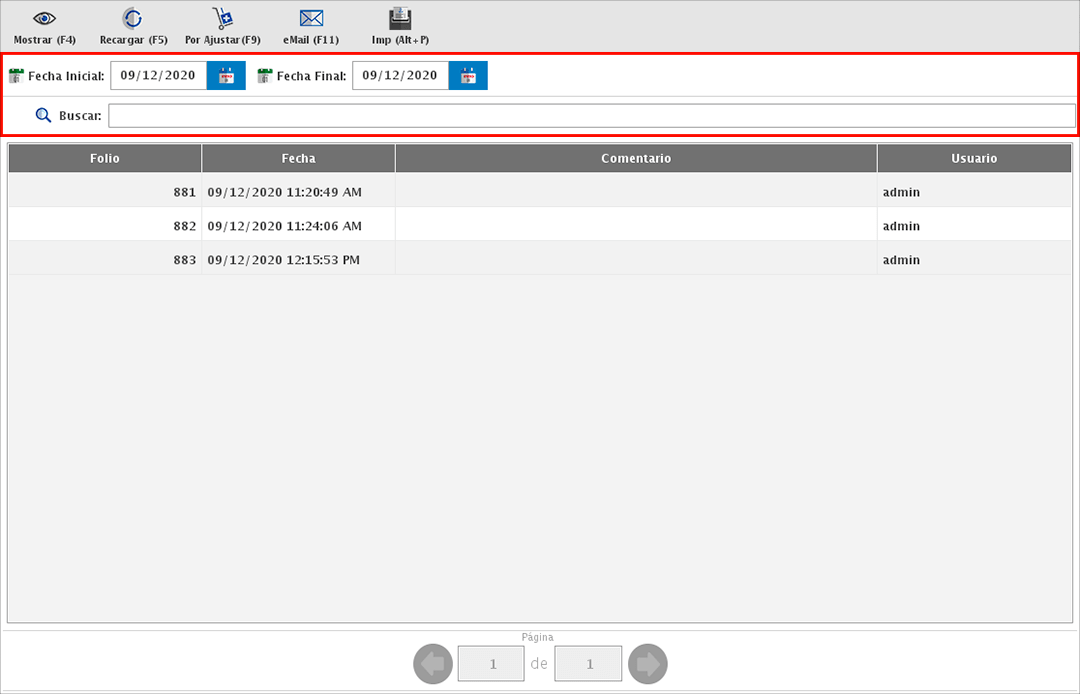Sort by the Fecha column header

click(x=298, y=159)
